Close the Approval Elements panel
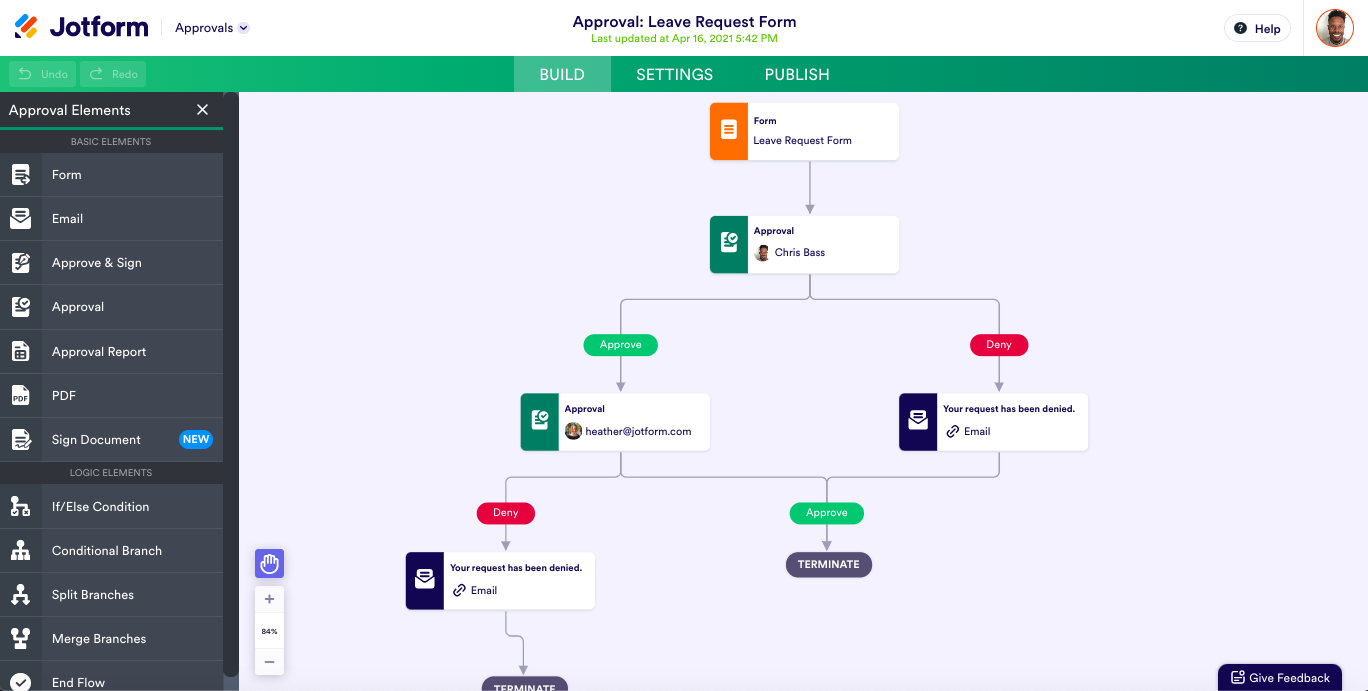The image size is (1368, 691). point(203,110)
